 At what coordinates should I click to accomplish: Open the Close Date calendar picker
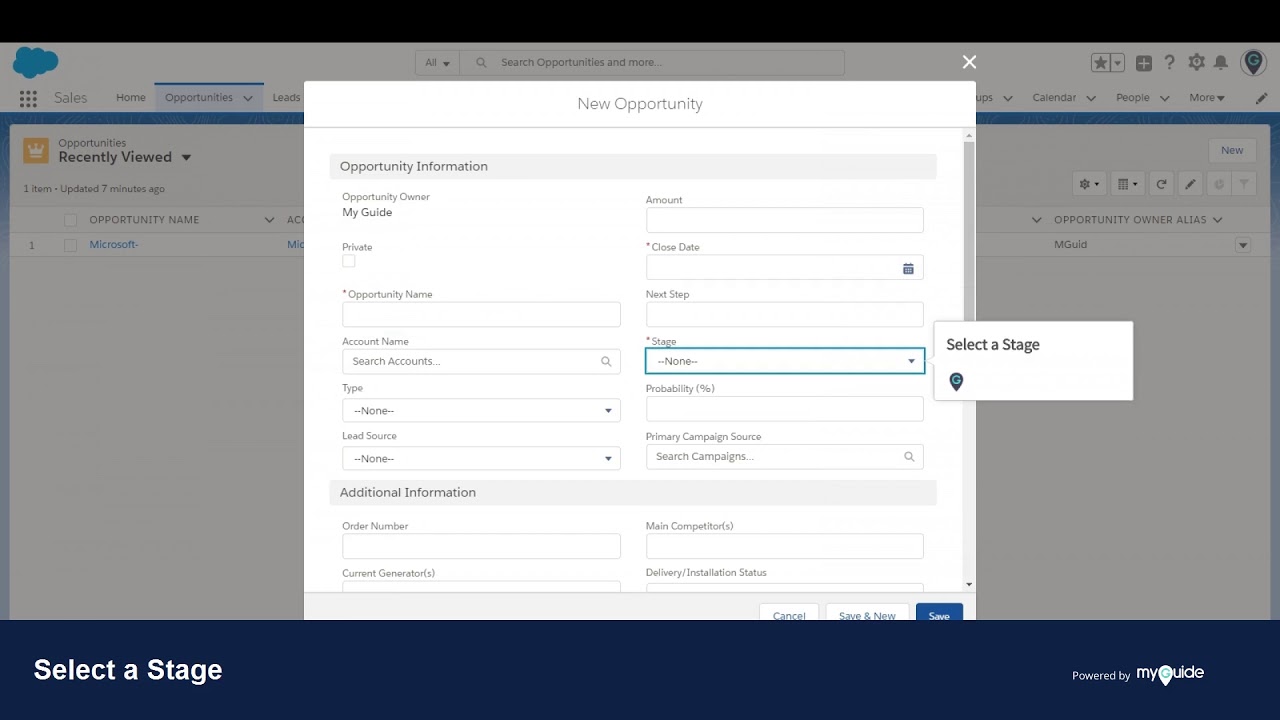[908, 268]
